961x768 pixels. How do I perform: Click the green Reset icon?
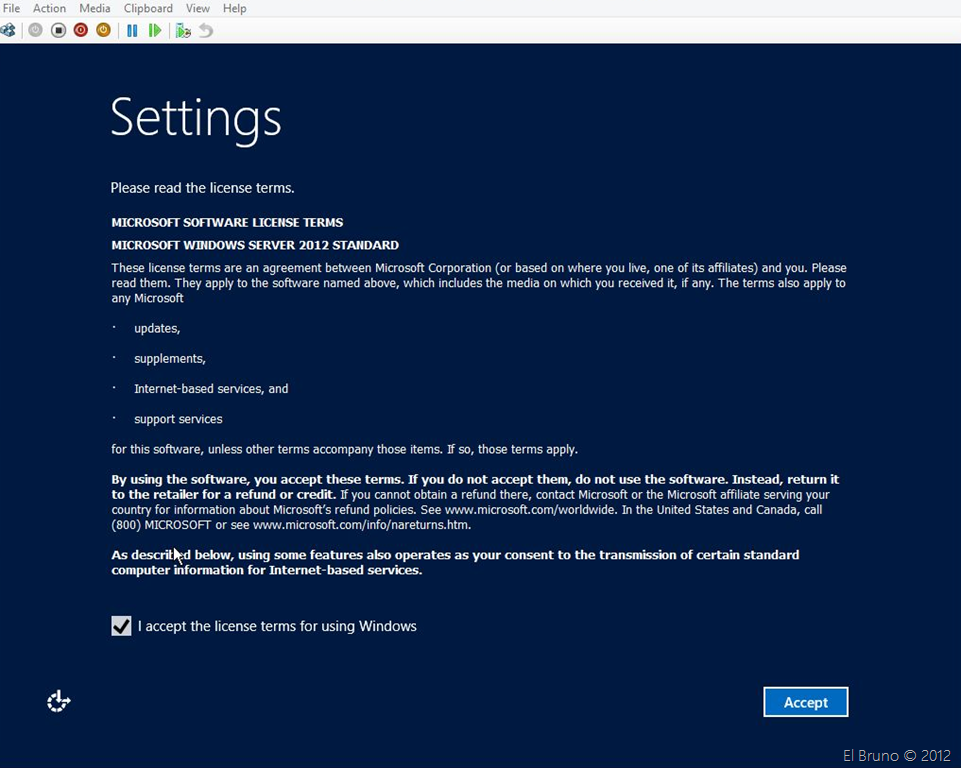pos(155,30)
